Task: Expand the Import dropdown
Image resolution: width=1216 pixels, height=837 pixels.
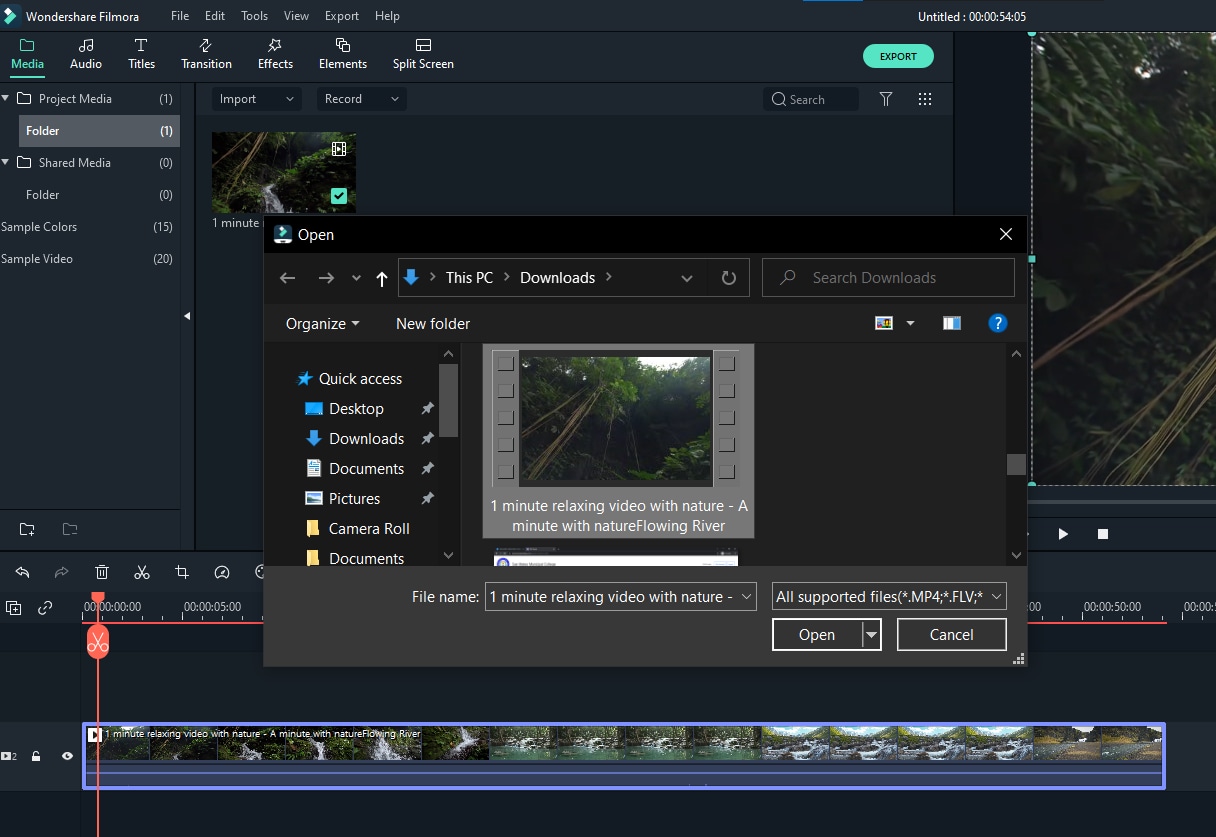Action: [256, 99]
